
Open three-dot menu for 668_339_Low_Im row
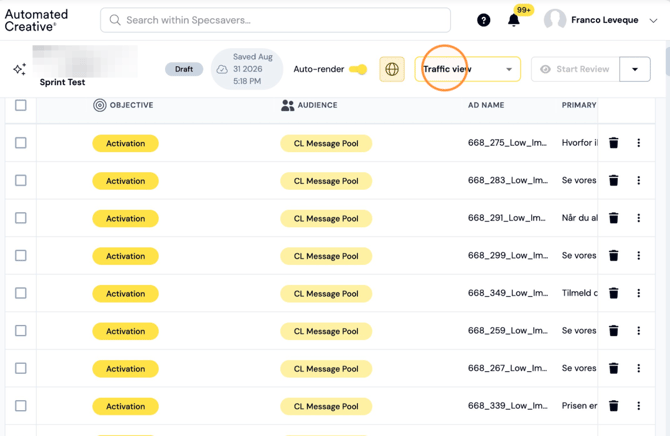point(638,406)
